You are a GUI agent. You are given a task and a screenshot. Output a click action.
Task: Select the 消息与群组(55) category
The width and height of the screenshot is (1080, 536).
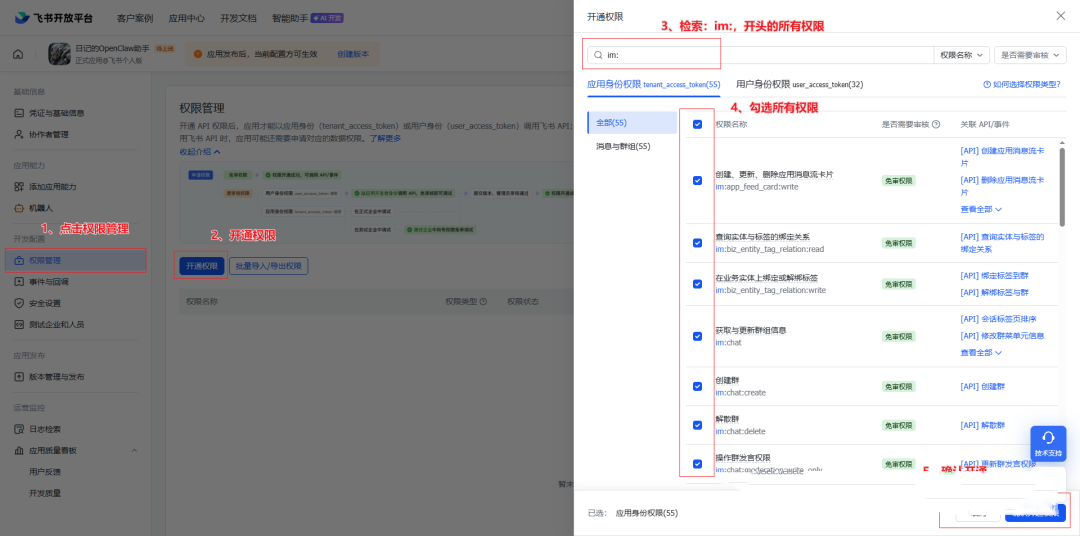click(x=623, y=146)
